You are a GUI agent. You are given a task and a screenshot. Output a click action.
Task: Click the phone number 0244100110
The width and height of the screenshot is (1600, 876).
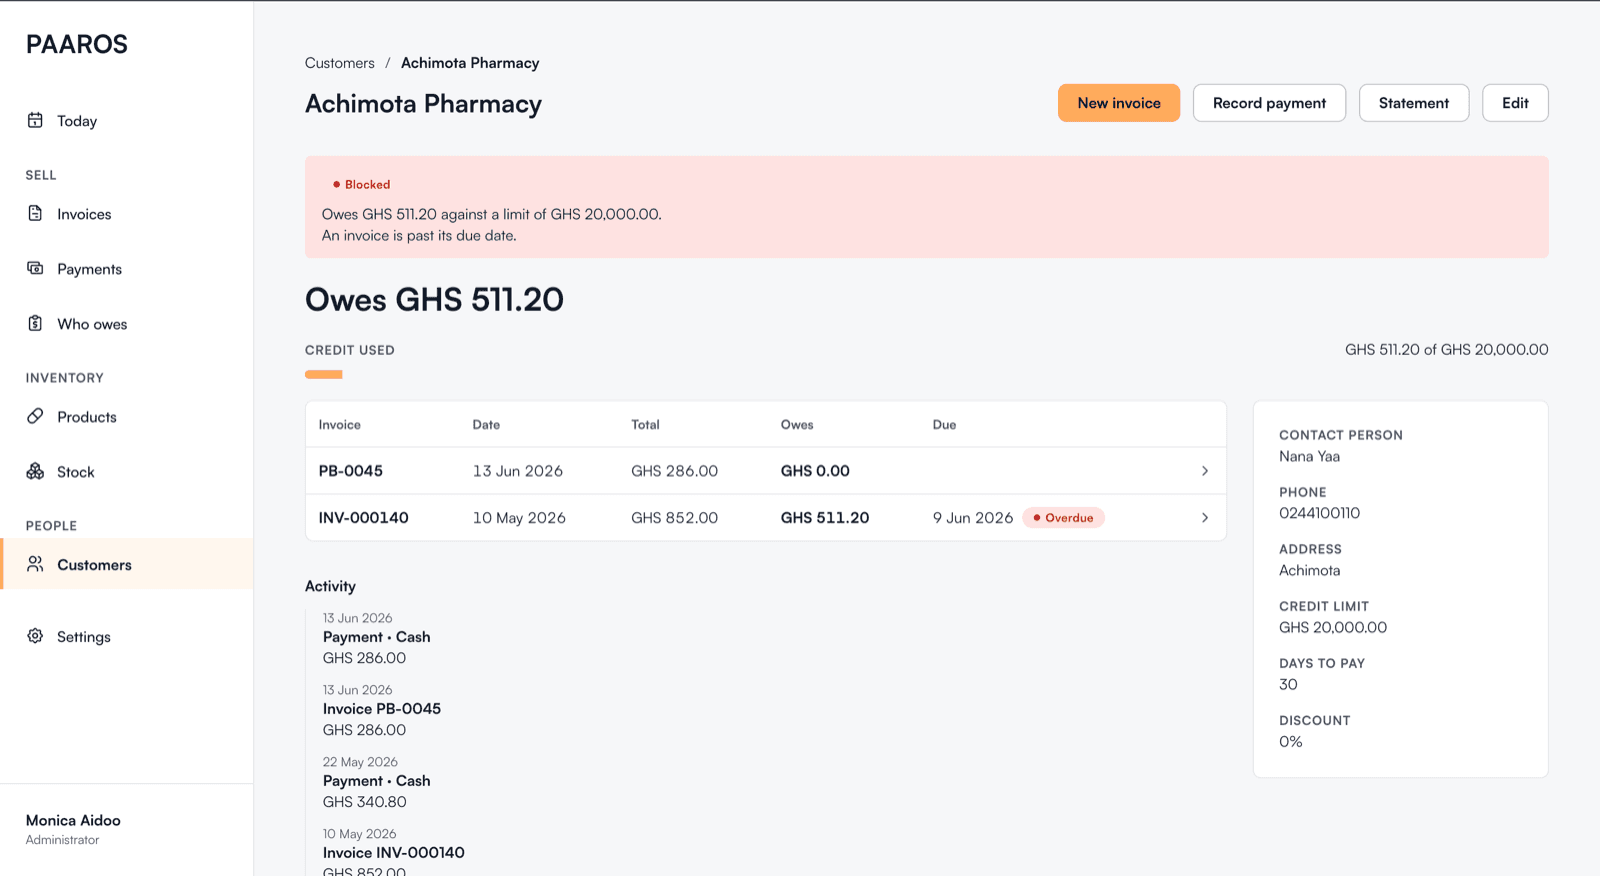(x=1319, y=513)
